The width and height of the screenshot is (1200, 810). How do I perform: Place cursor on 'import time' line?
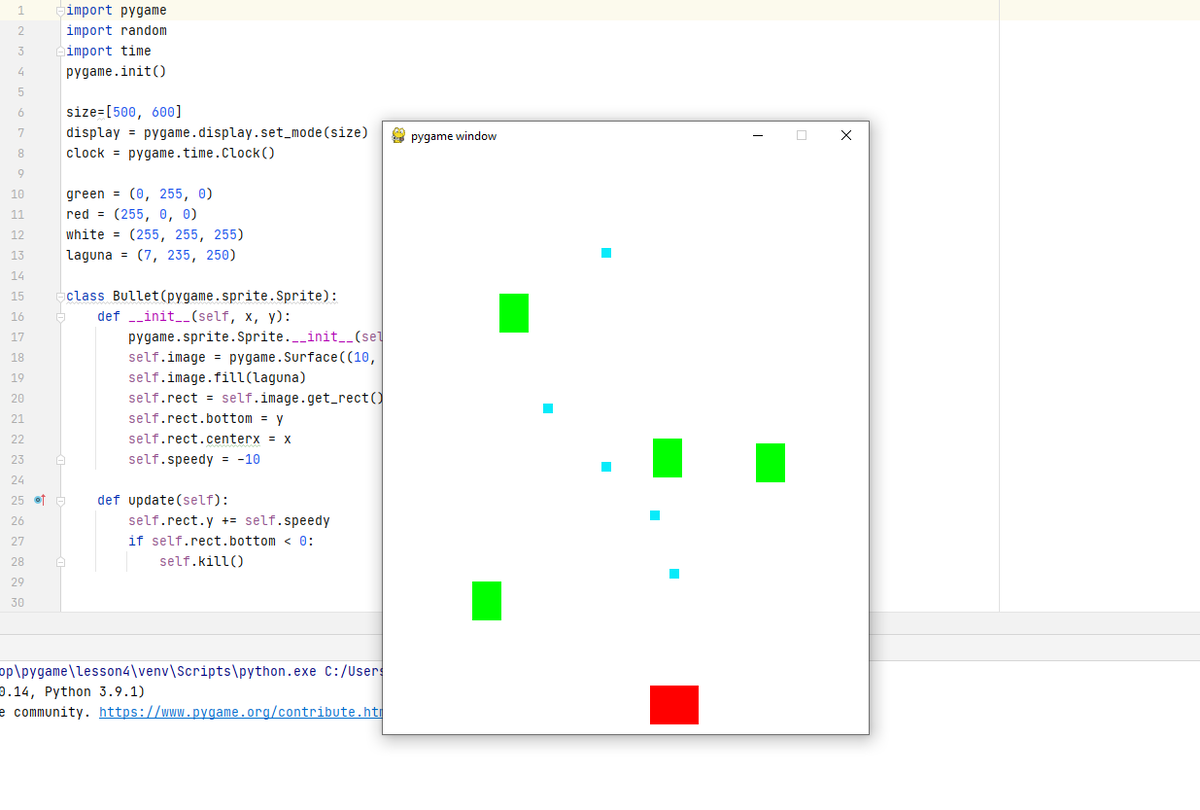[109, 51]
